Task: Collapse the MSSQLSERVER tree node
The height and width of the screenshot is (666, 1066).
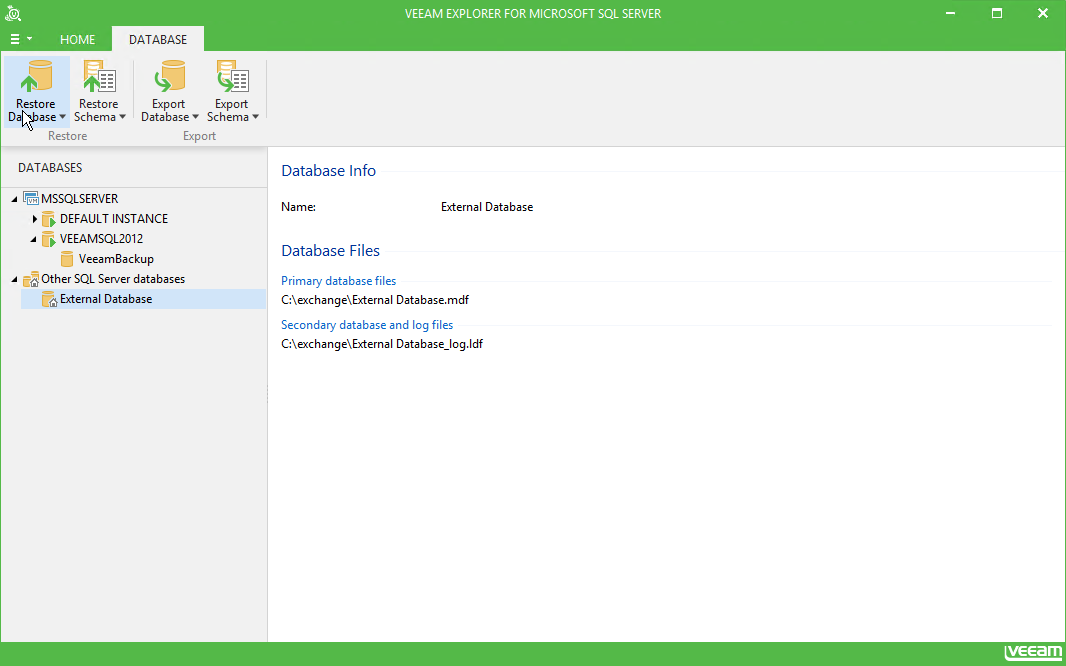Action: pyautogui.click(x=15, y=199)
